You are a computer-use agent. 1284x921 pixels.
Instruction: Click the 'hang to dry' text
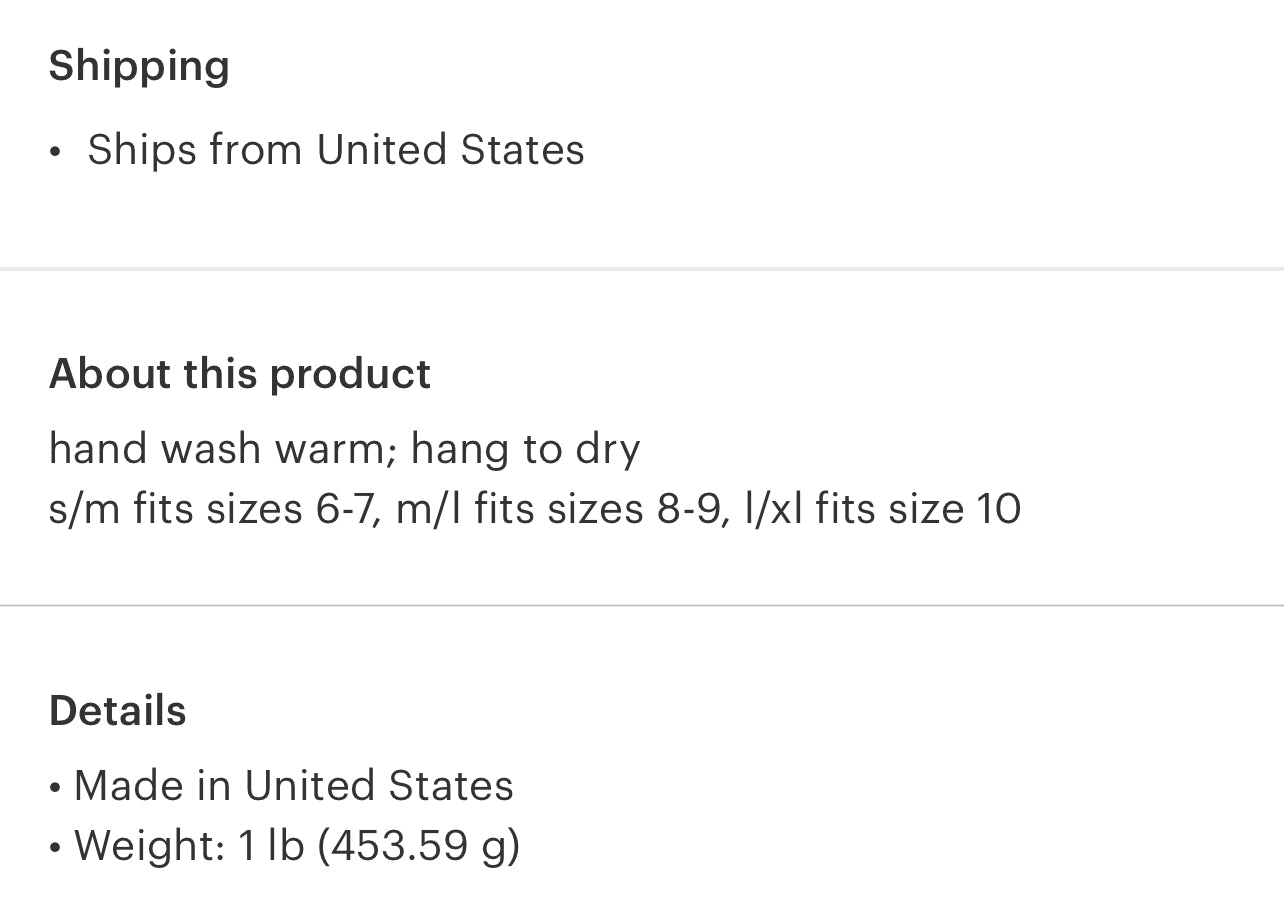click(x=525, y=448)
